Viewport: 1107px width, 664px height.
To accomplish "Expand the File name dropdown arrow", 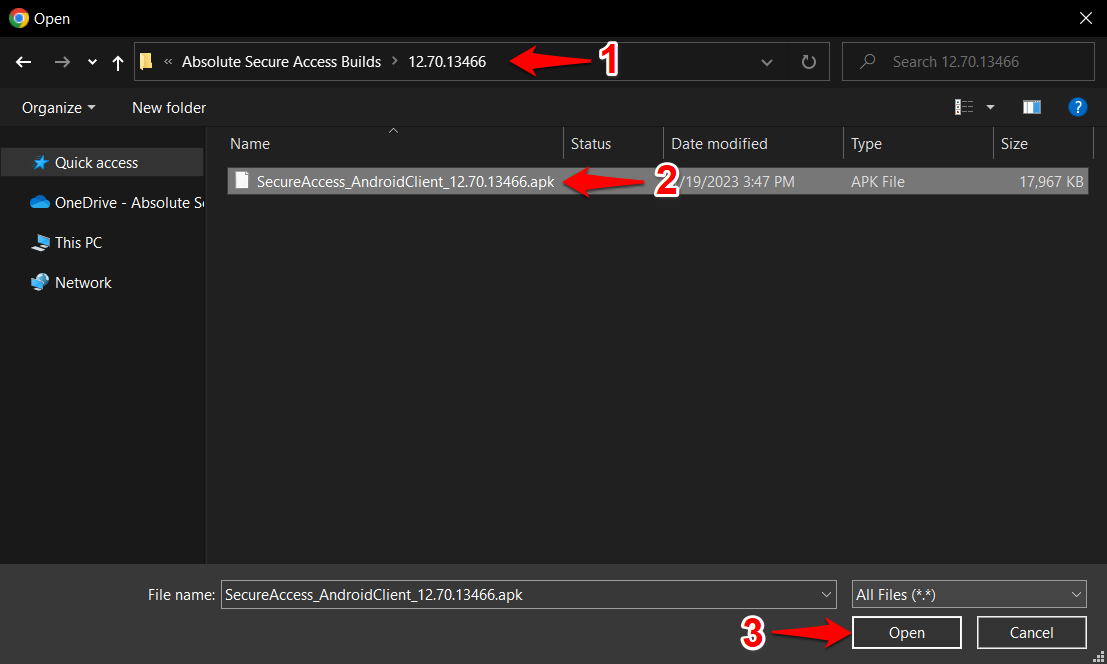I will tap(826, 595).
